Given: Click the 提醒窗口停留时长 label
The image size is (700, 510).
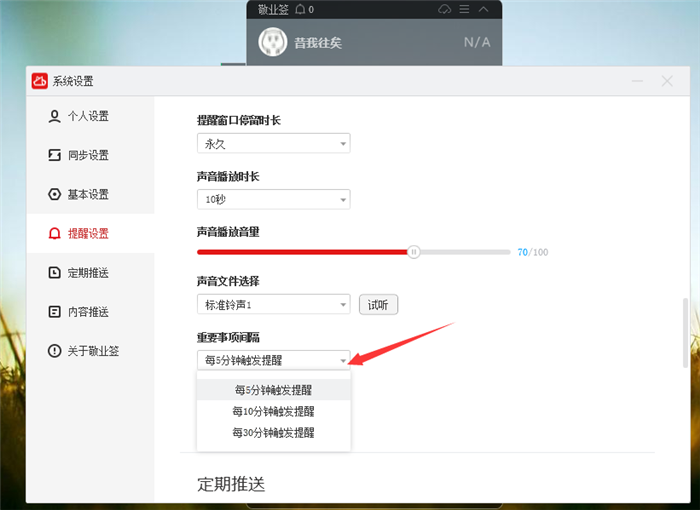Looking at the screenshot, I should [239, 120].
